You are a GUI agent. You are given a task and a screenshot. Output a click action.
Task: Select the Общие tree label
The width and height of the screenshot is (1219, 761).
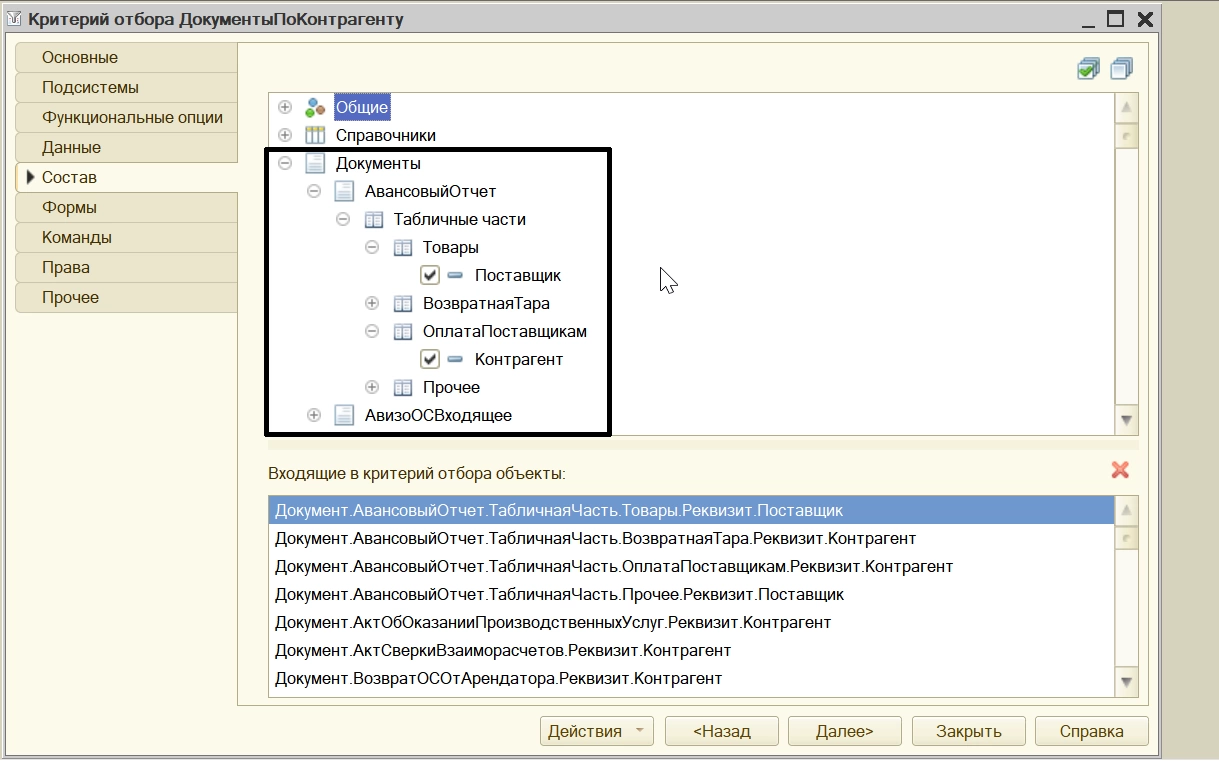[x=362, y=107]
